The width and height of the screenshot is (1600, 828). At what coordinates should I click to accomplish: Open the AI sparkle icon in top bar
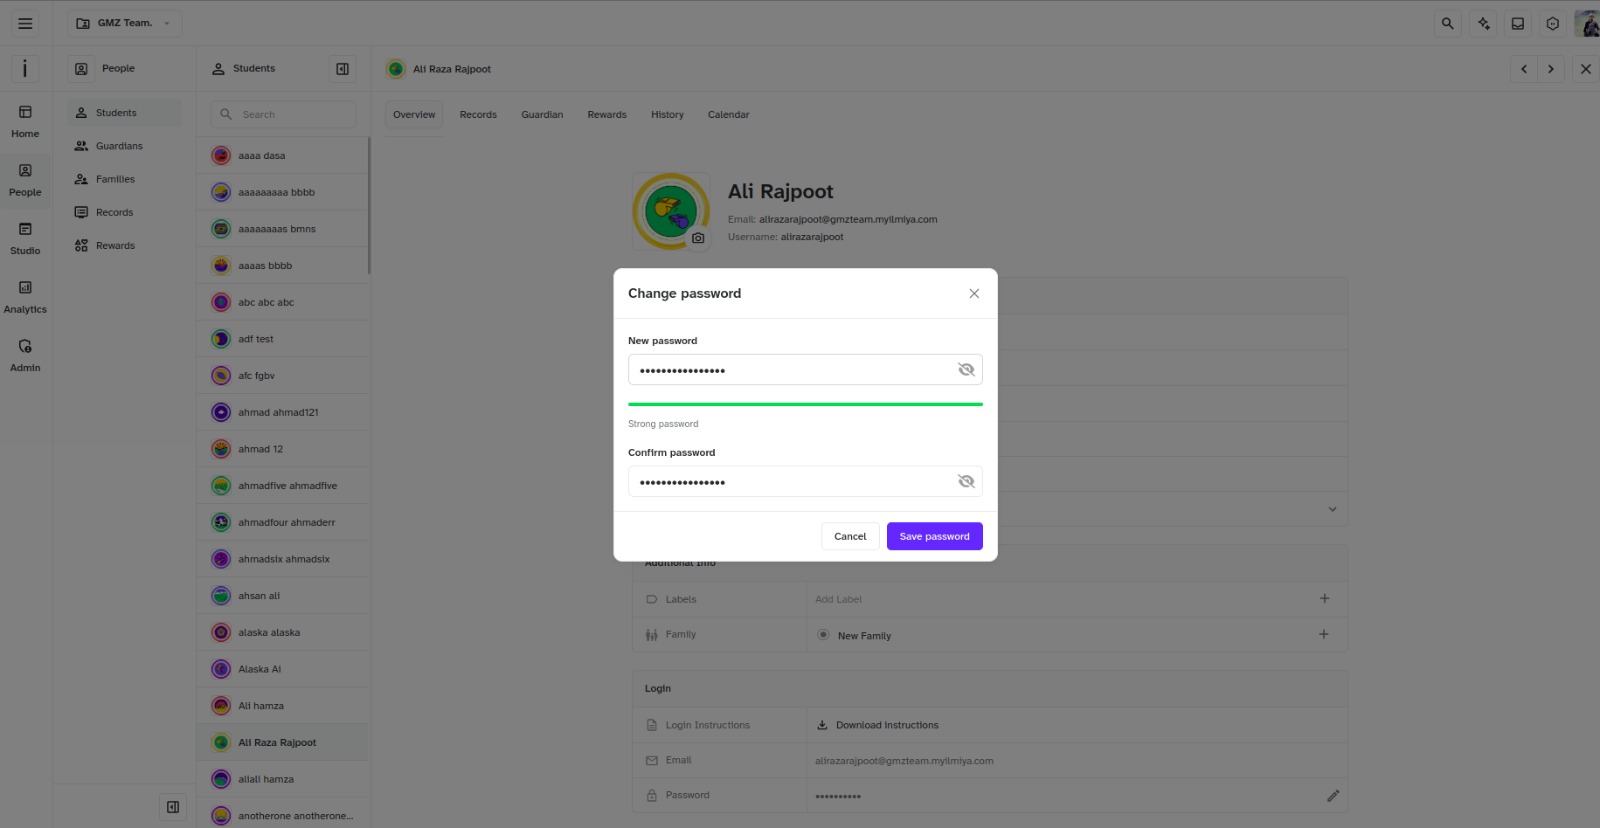pos(1483,23)
